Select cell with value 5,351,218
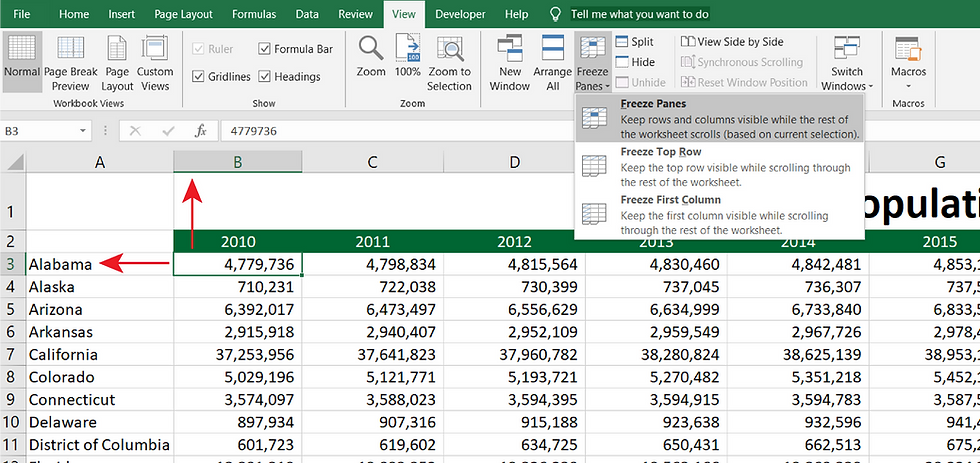The width and height of the screenshot is (980, 463). tap(798, 377)
